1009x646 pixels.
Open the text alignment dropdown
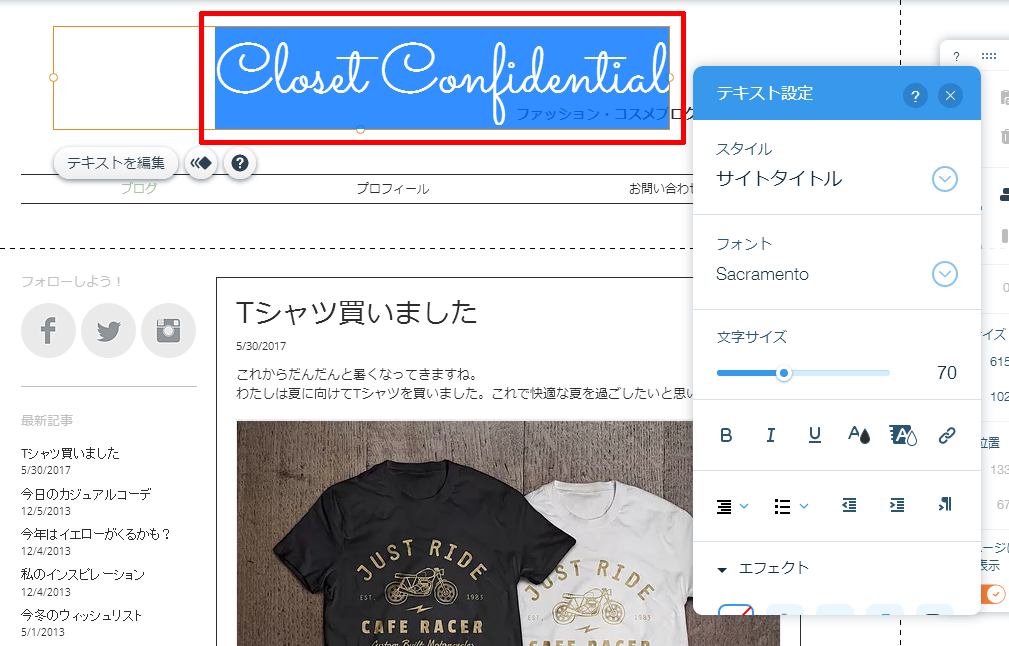pyautogui.click(x=732, y=506)
